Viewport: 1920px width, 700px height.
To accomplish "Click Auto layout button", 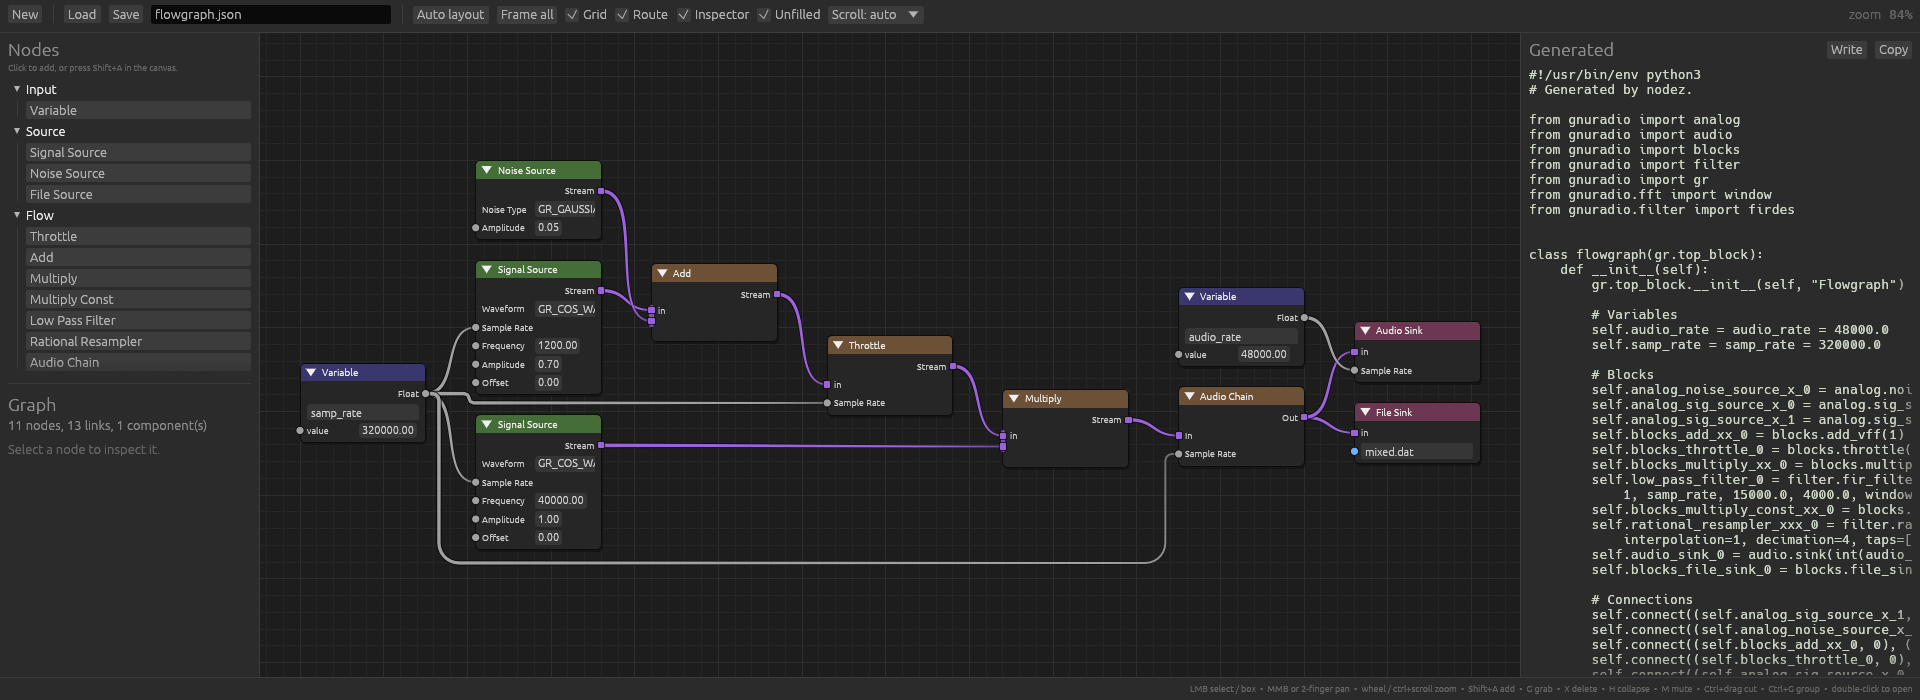I will (450, 14).
